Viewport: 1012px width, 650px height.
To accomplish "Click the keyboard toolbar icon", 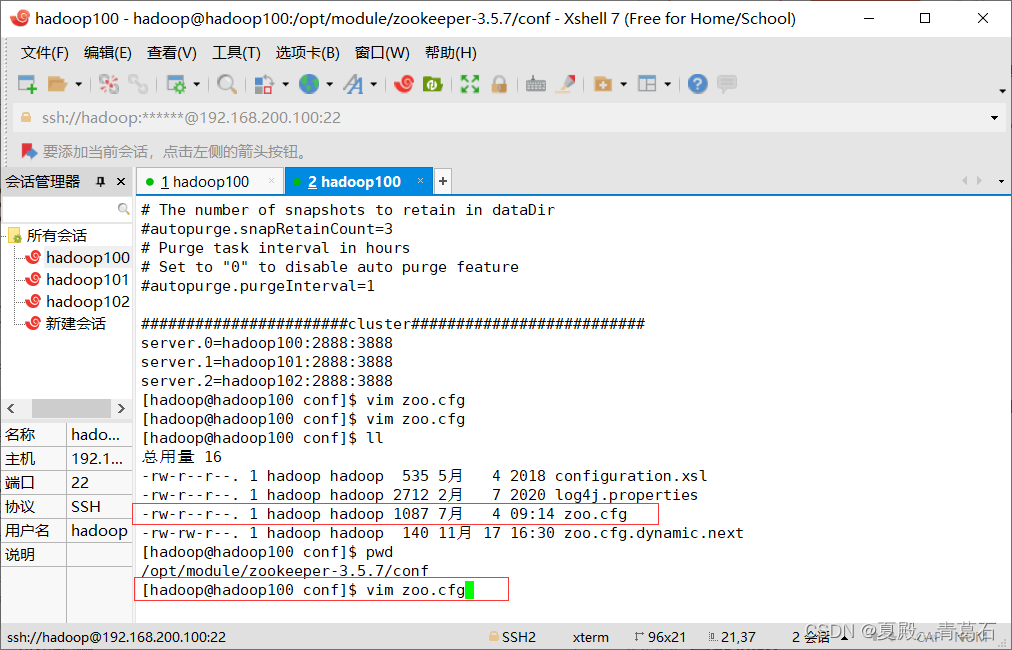I will [536, 84].
